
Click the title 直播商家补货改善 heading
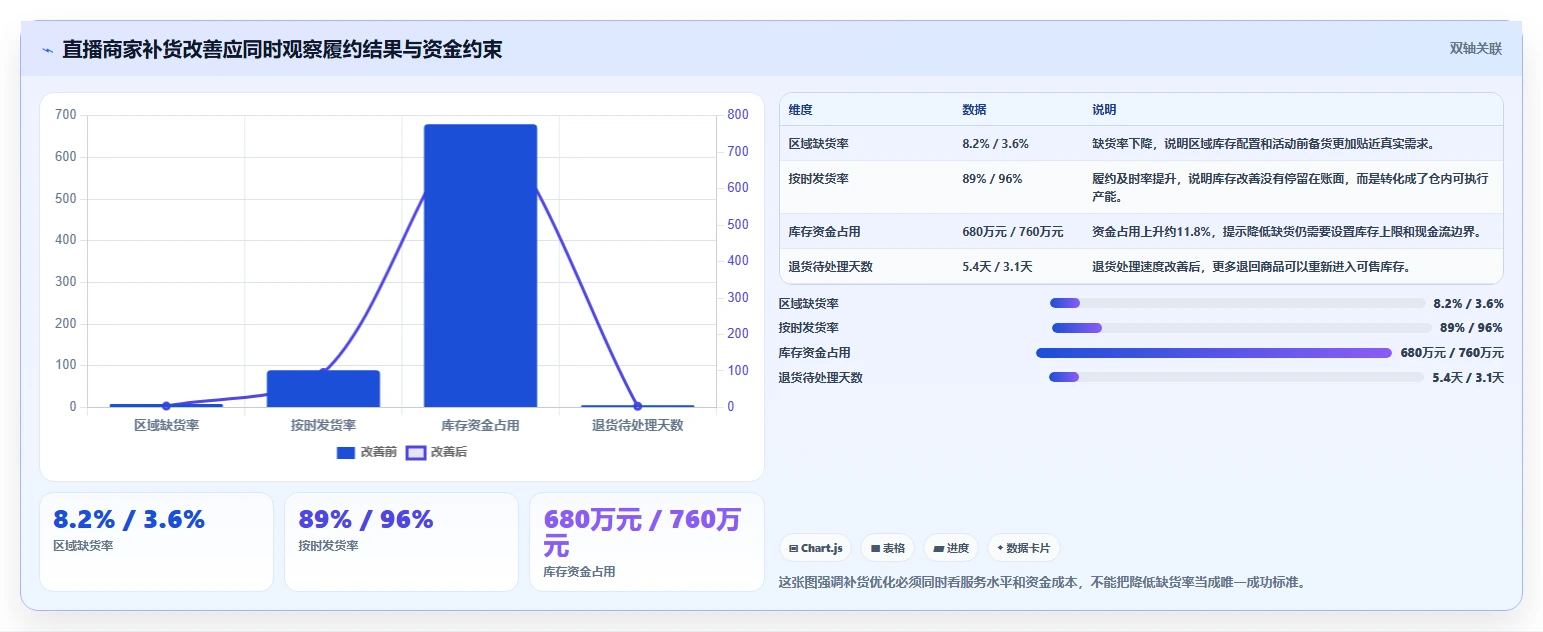click(282, 49)
